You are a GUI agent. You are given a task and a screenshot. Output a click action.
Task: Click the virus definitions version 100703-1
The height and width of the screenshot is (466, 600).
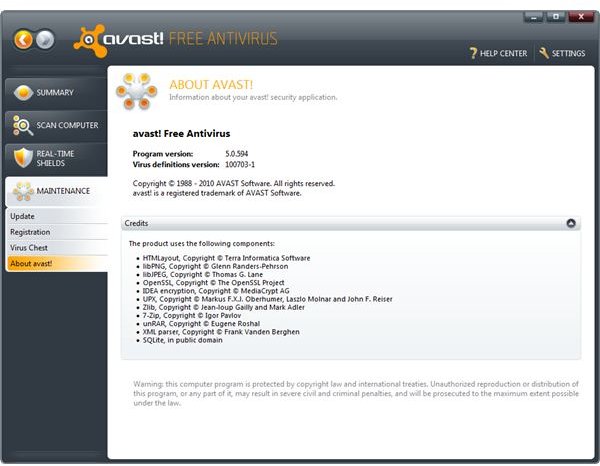point(240,165)
